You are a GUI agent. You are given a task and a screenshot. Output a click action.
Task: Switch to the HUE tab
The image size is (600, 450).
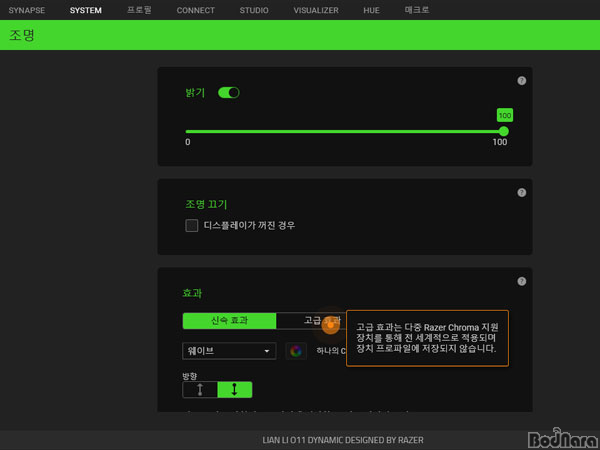point(372,10)
